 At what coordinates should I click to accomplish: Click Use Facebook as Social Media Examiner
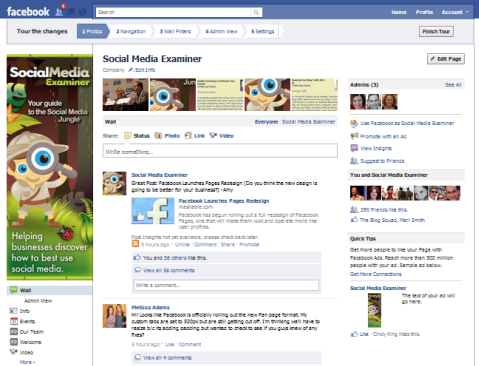pos(402,123)
